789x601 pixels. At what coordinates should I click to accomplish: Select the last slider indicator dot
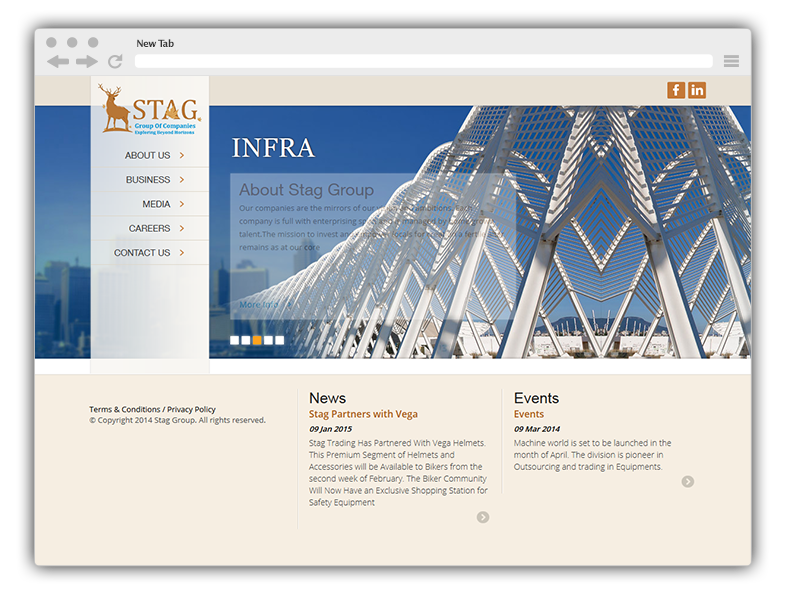(280, 340)
